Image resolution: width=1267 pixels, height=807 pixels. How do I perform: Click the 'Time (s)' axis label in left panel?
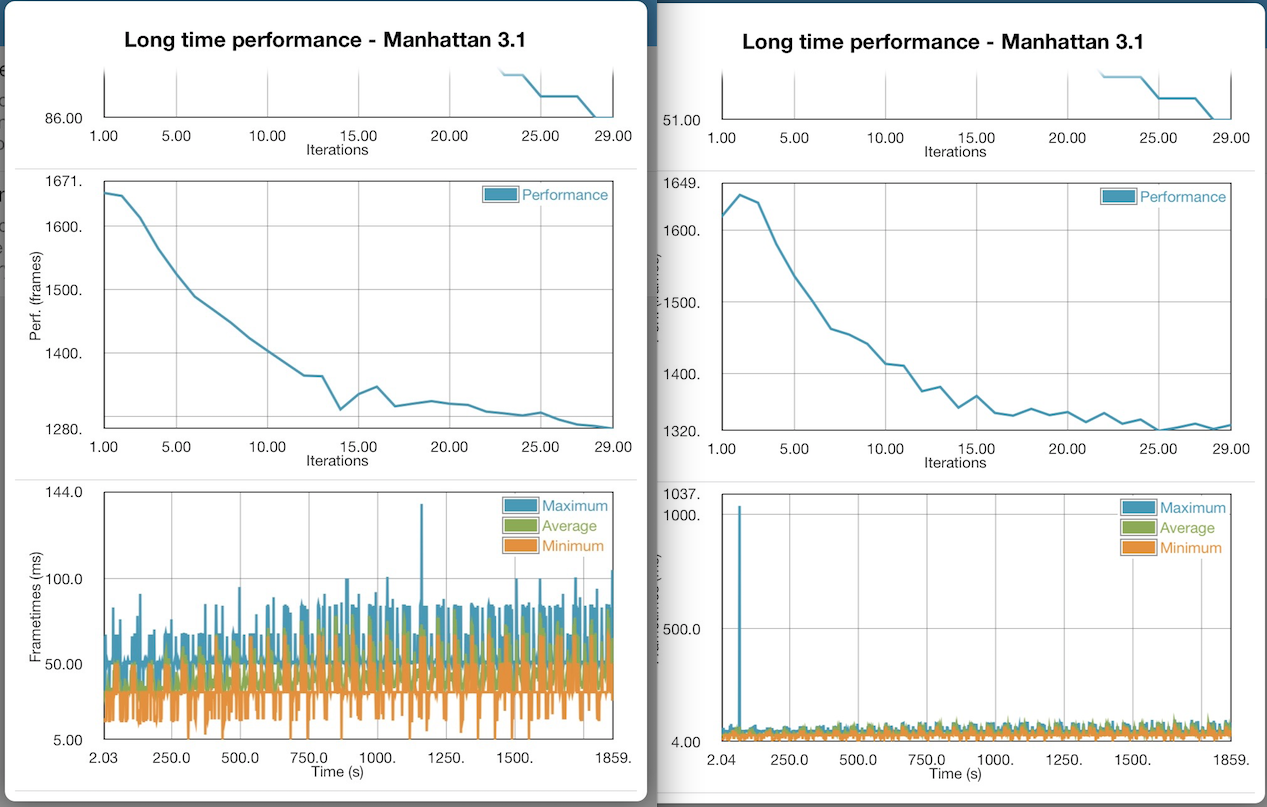click(337, 771)
